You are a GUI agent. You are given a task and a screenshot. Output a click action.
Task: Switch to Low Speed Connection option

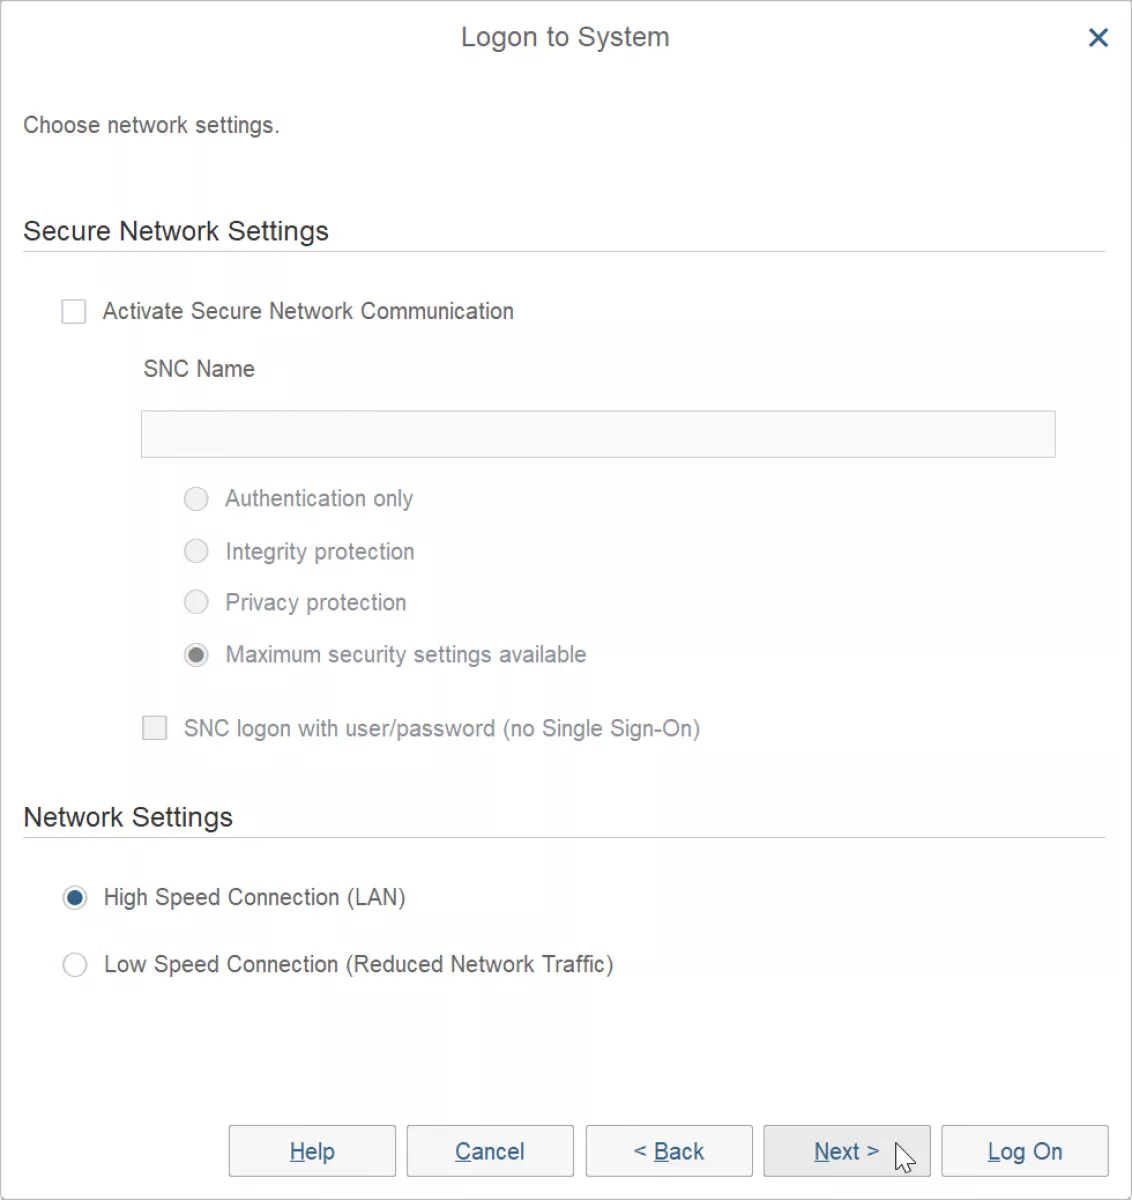point(75,965)
